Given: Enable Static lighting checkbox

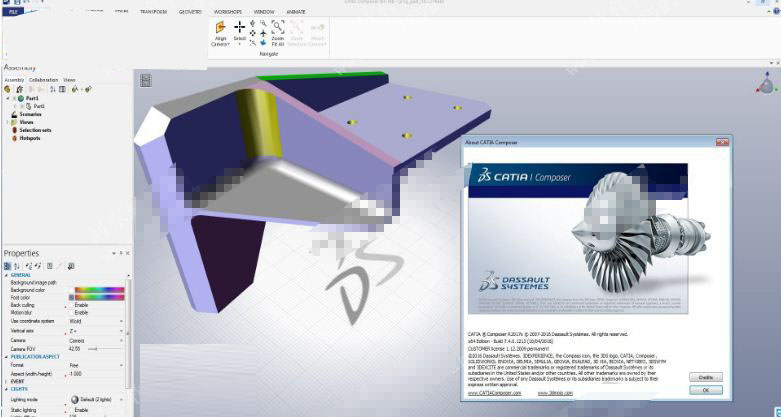Looking at the screenshot, I should [71, 410].
